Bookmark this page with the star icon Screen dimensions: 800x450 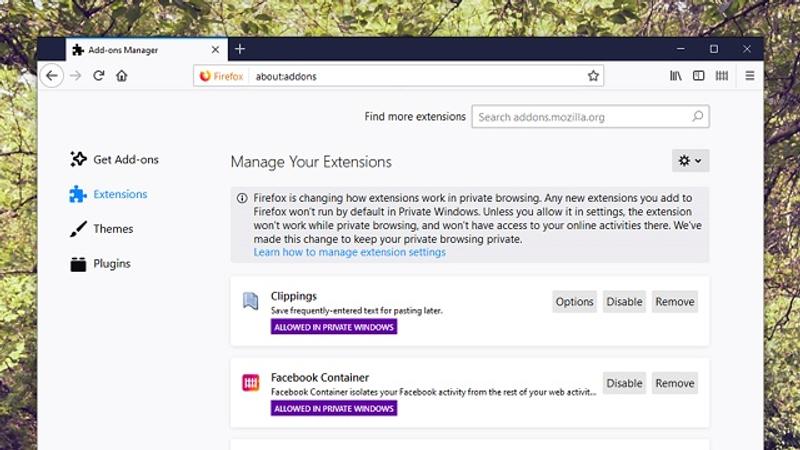[x=593, y=76]
